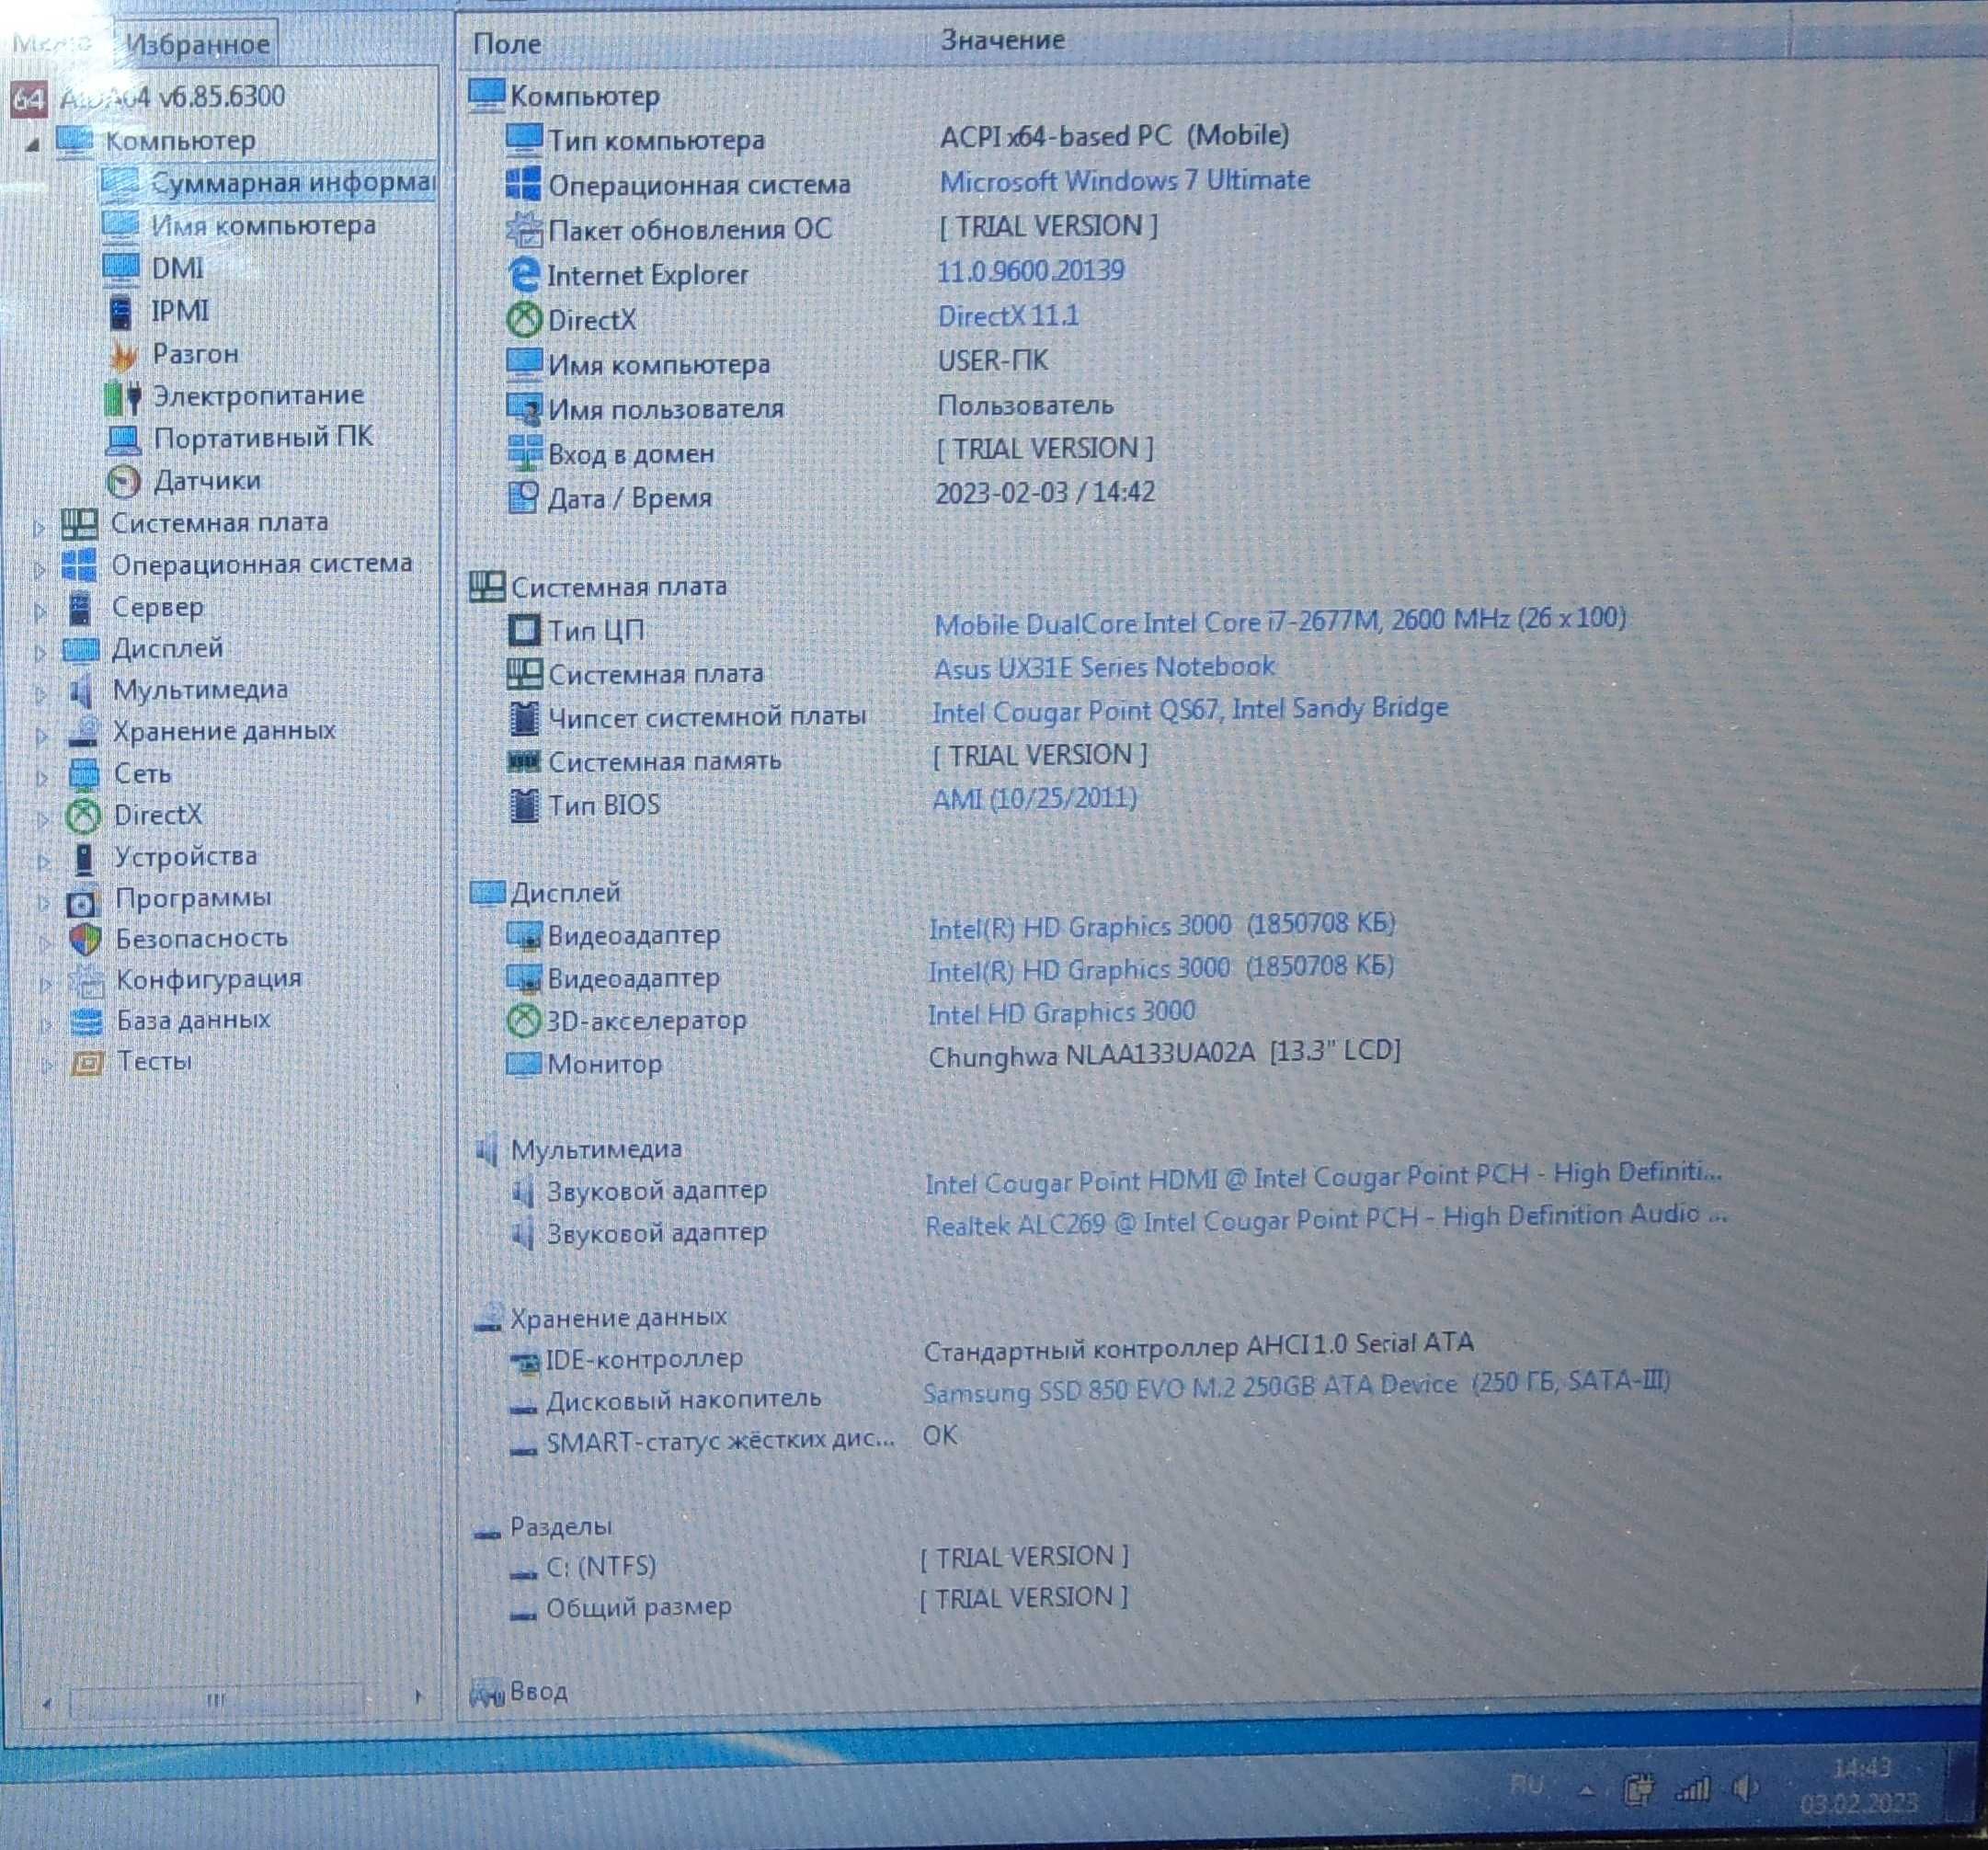Click the Тесты icon in tree
This screenshot has width=1988, height=1850.
[87, 1063]
